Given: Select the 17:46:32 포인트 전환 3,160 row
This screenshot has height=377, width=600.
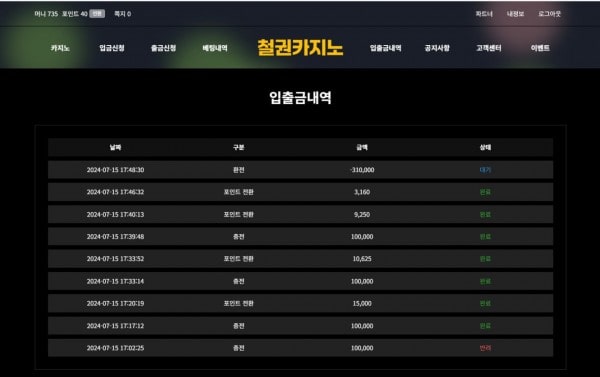Looking at the screenshot, I should click(x=300, y=192).
